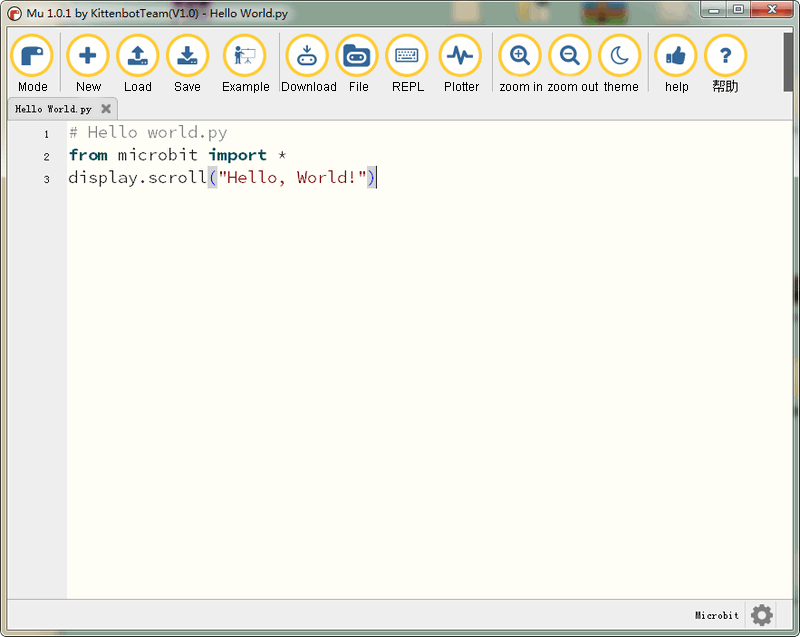Click line number 2 in gutter
The image size is (800, 637).
[46, 156]
